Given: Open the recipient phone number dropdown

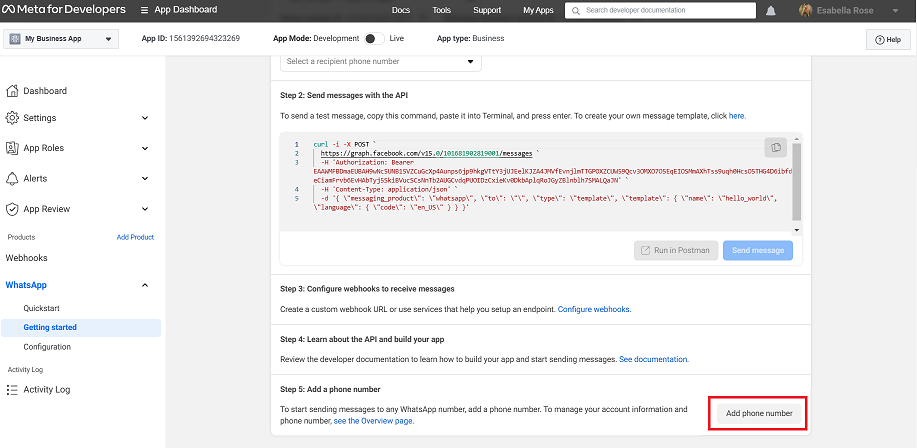Looking at the screenshot, I should pyautogui.click(x=381, y=61).
